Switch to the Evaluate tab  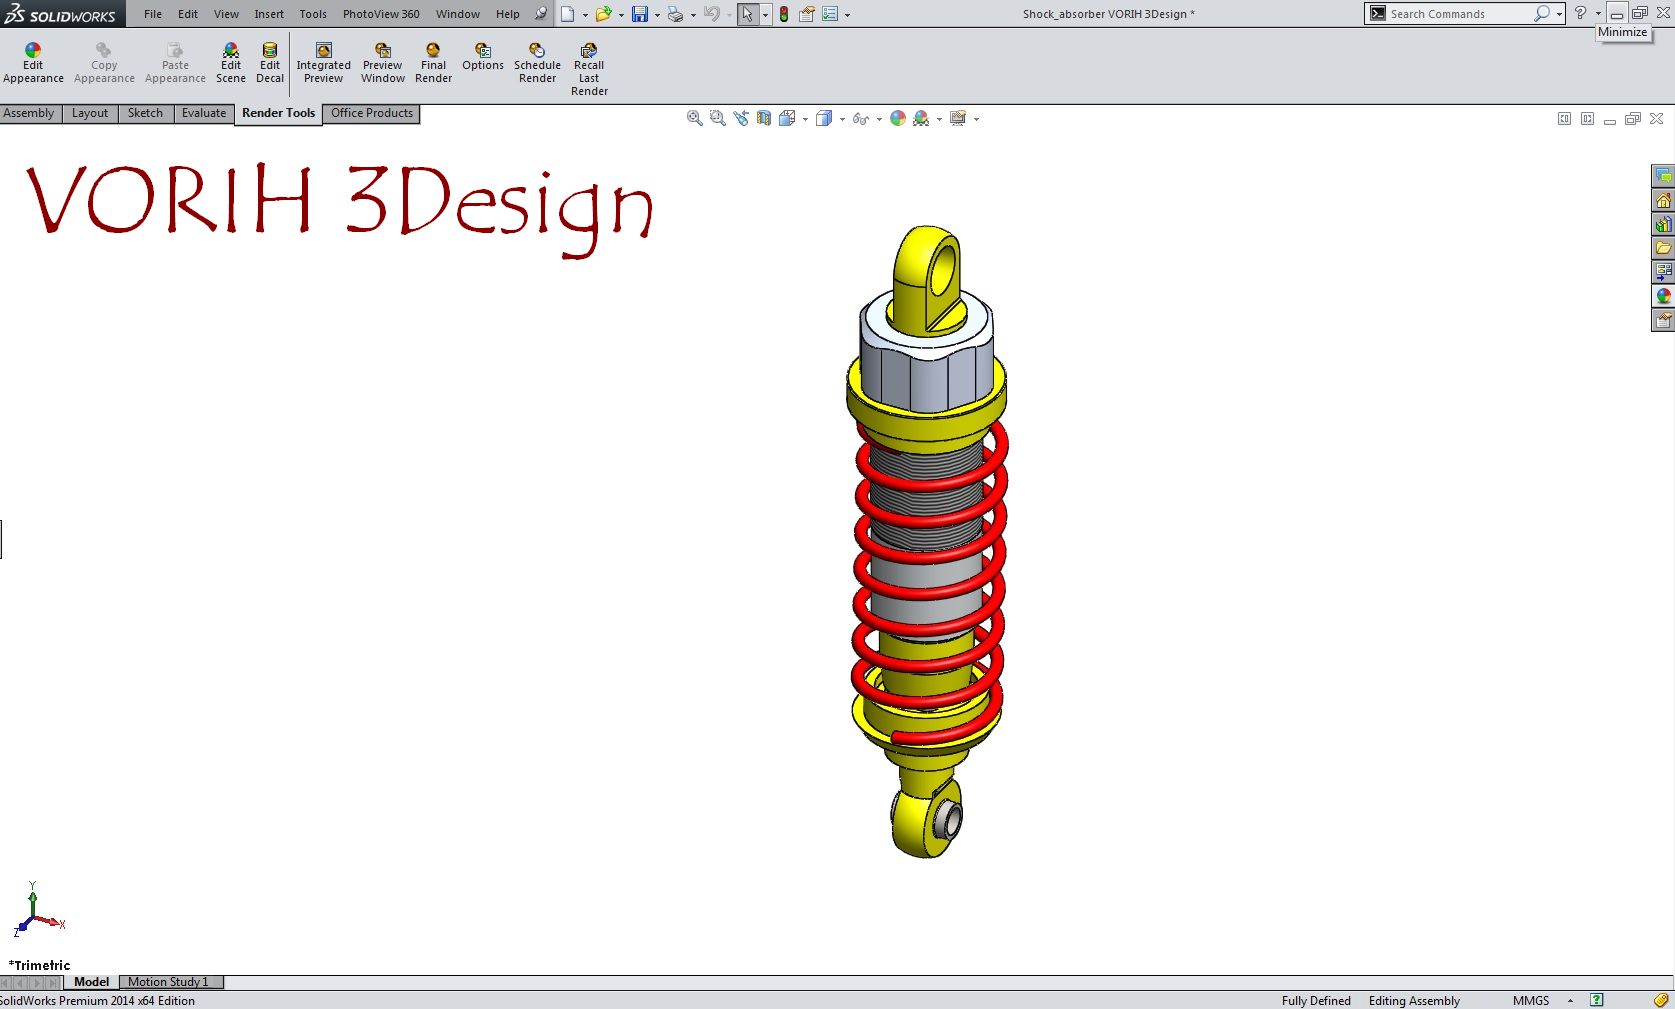coord(204,113)
